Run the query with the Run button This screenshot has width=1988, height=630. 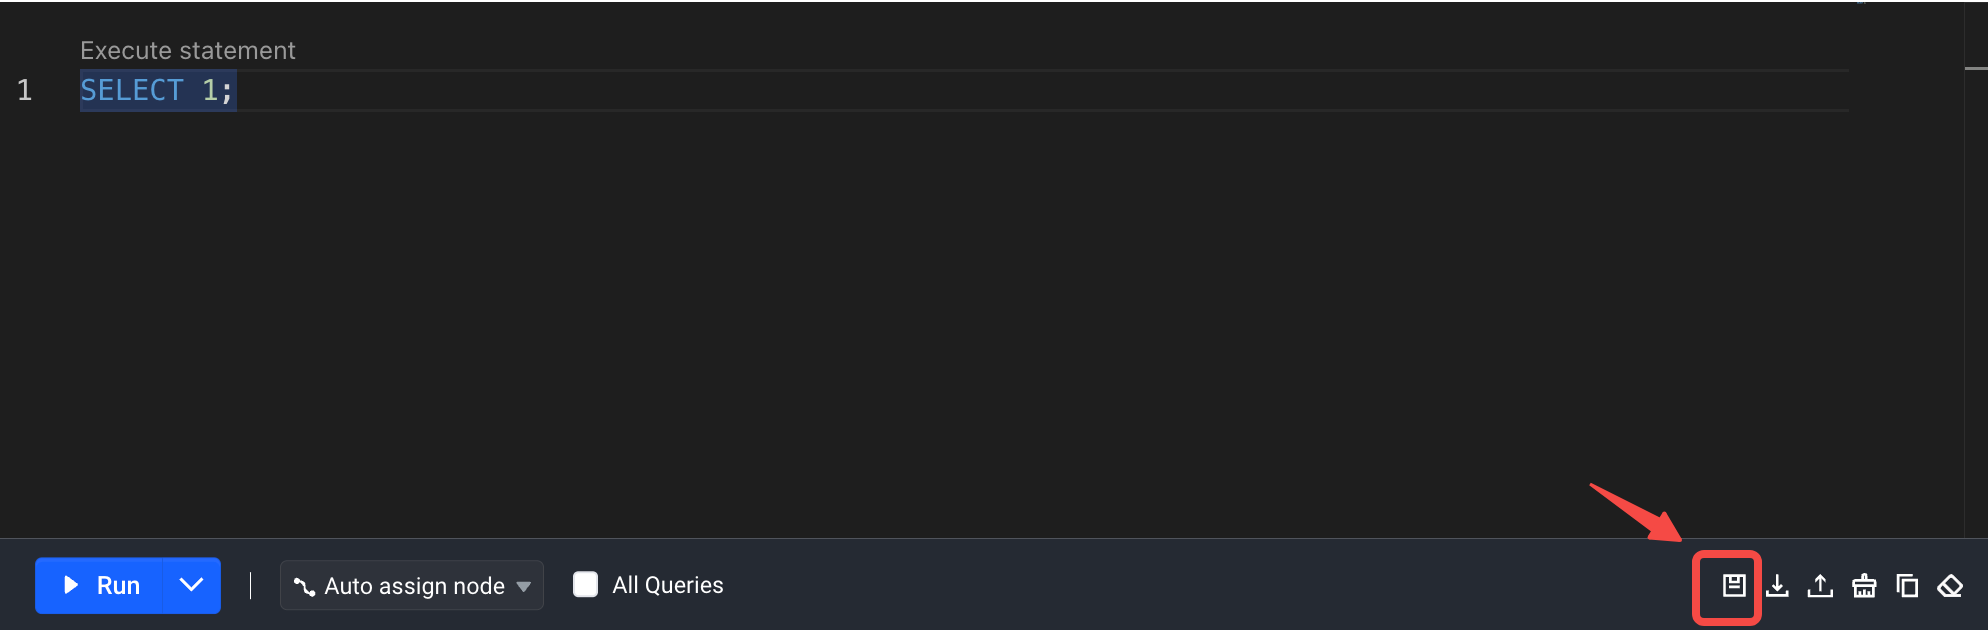click(x=99, y=585)
